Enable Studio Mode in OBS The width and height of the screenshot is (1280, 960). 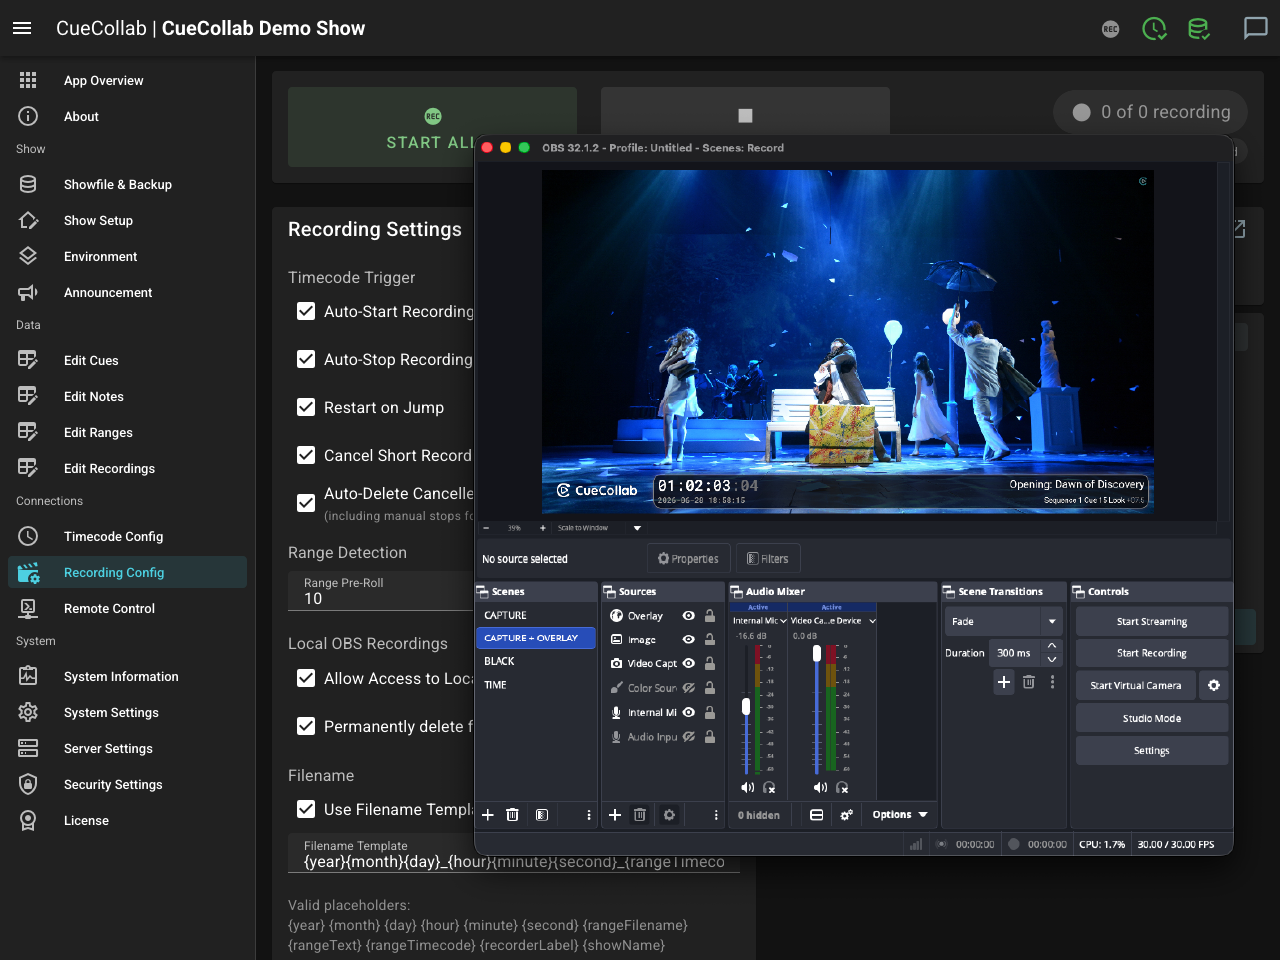[1152, 718]
